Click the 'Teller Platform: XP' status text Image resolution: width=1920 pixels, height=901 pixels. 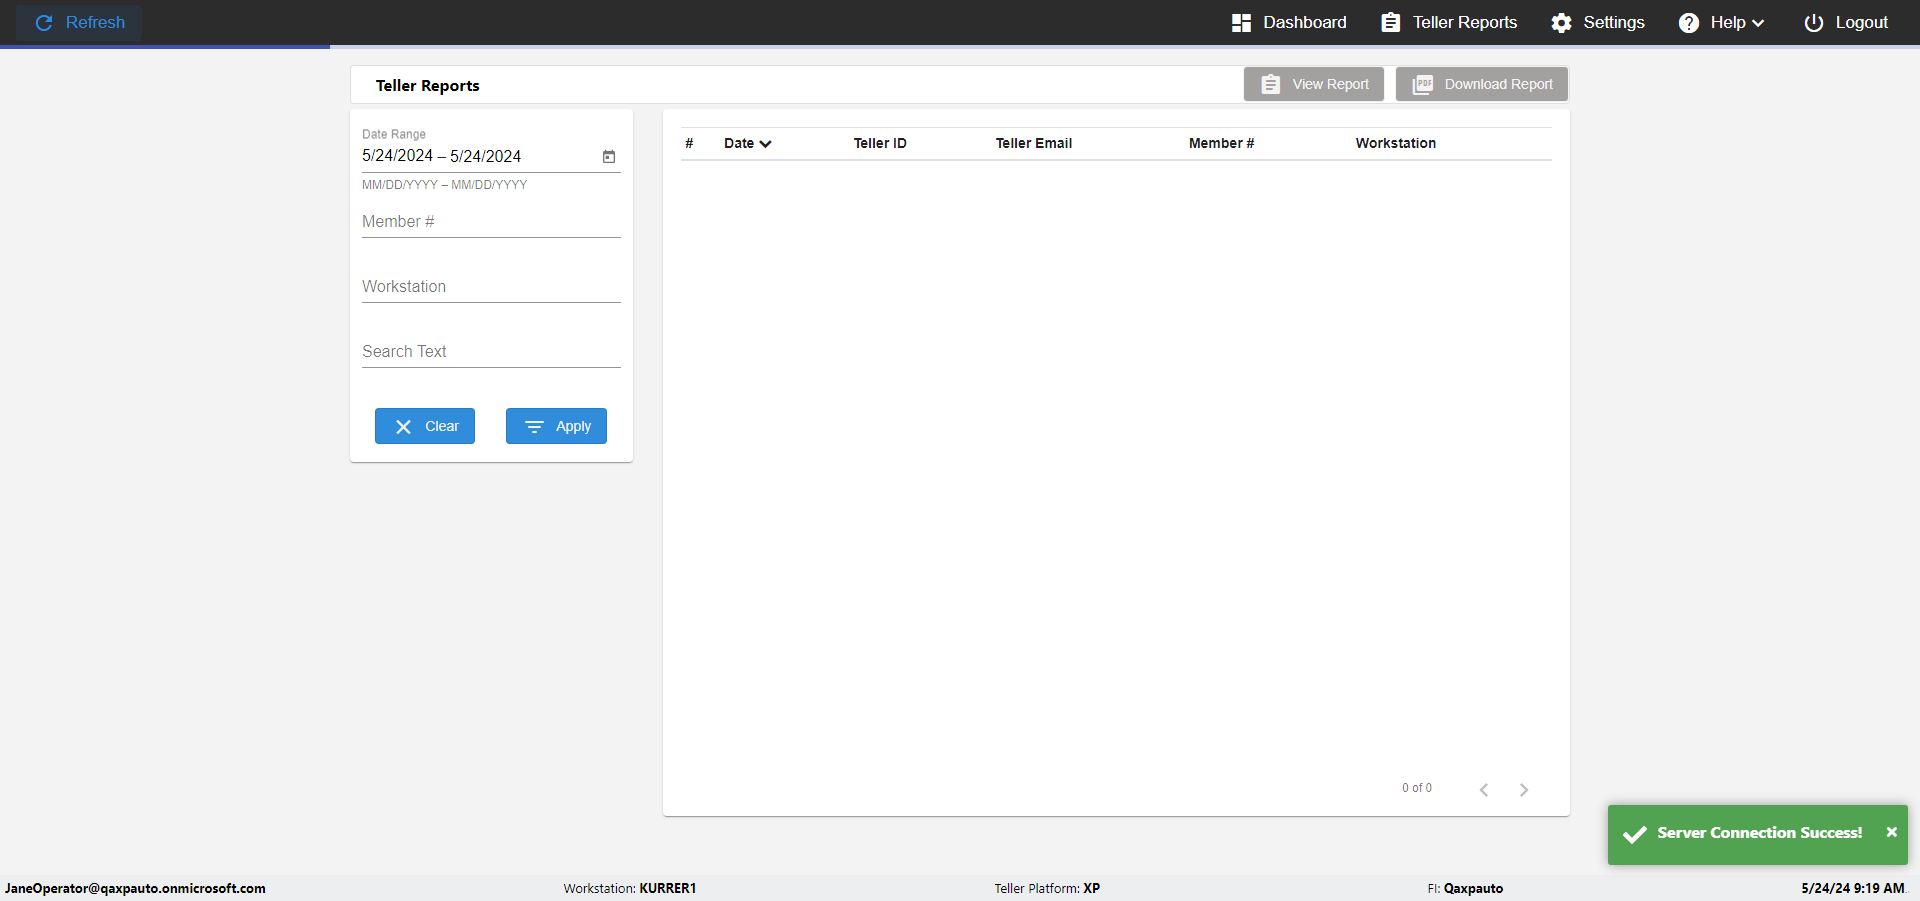coord(1047,888)
